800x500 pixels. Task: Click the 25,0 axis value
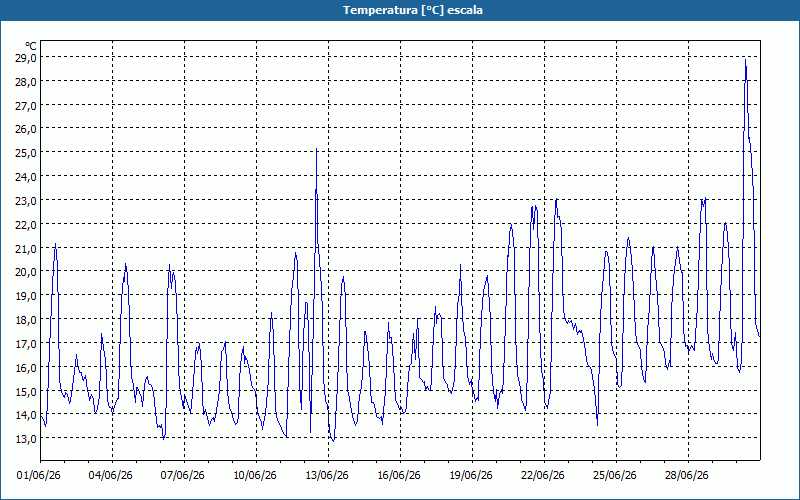(x=26, y=153)
